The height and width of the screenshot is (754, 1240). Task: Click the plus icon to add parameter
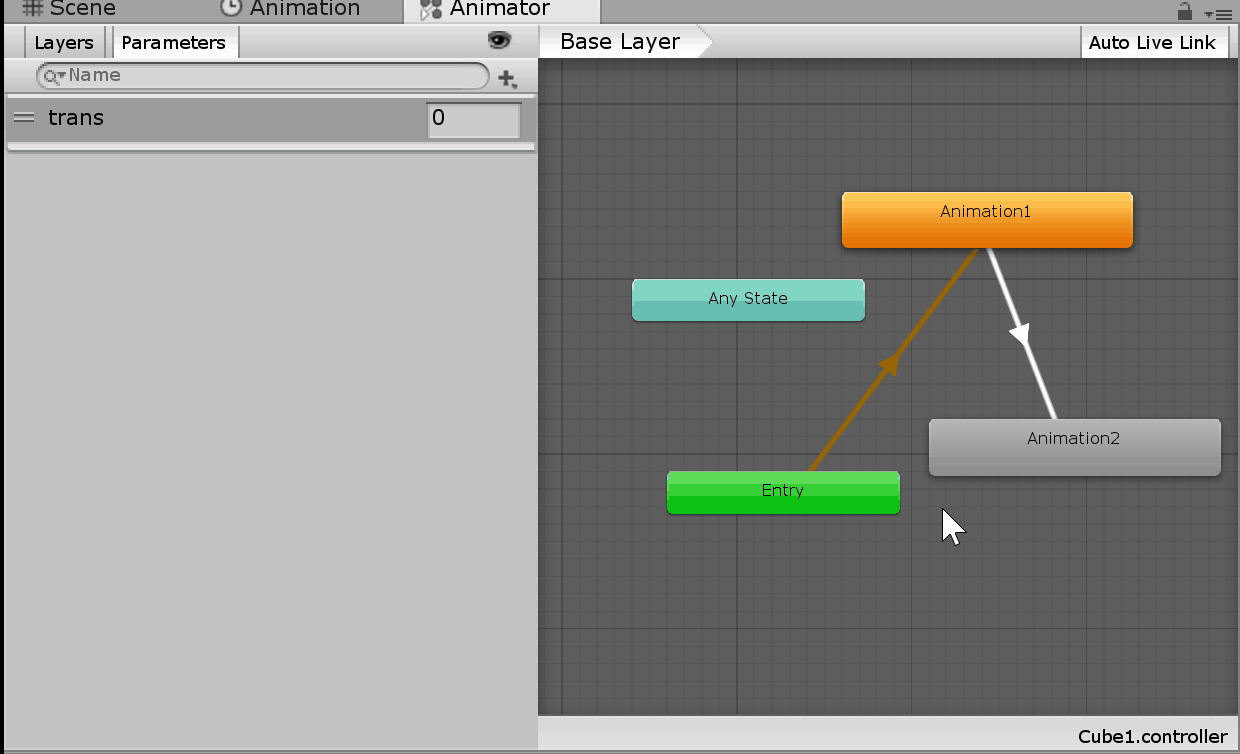pyautogui.click(x=507, y=78)
